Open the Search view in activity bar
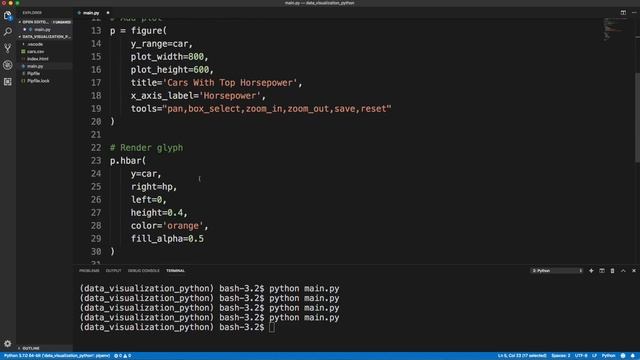Screen dimensions: 640x360 (7, 32)
